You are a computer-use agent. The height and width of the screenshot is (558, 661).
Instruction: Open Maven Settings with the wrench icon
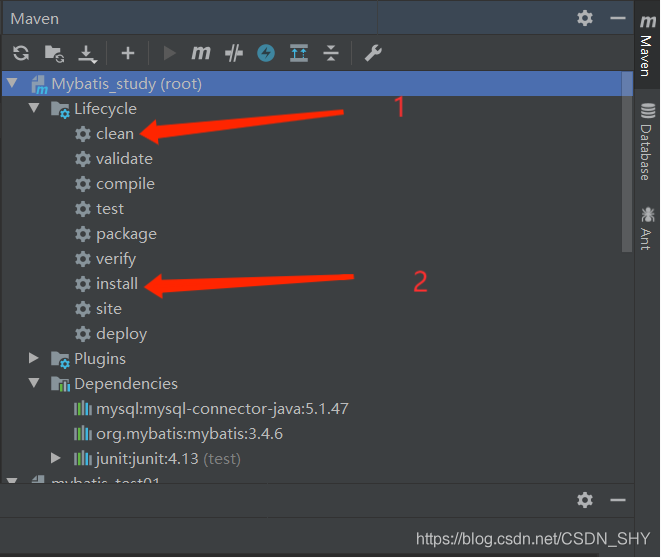(373, 53)
